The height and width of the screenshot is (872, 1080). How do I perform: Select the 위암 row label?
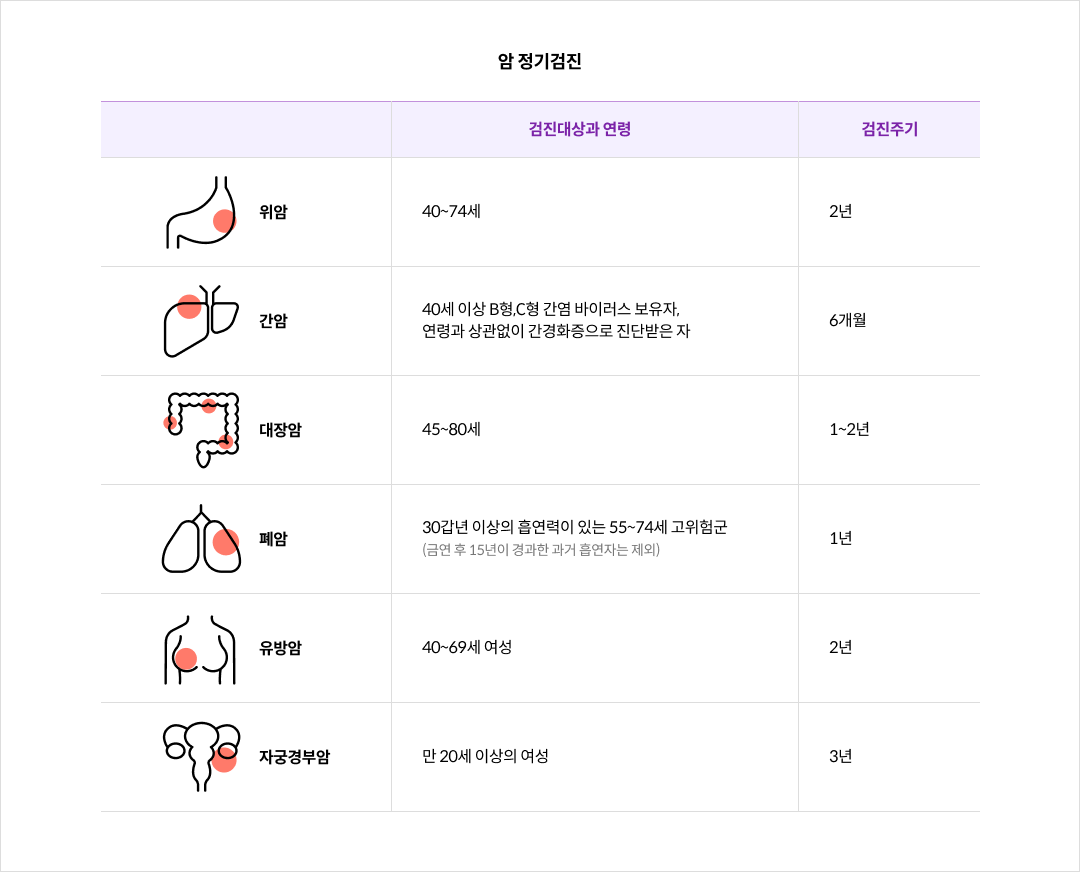tap(273, 212)
